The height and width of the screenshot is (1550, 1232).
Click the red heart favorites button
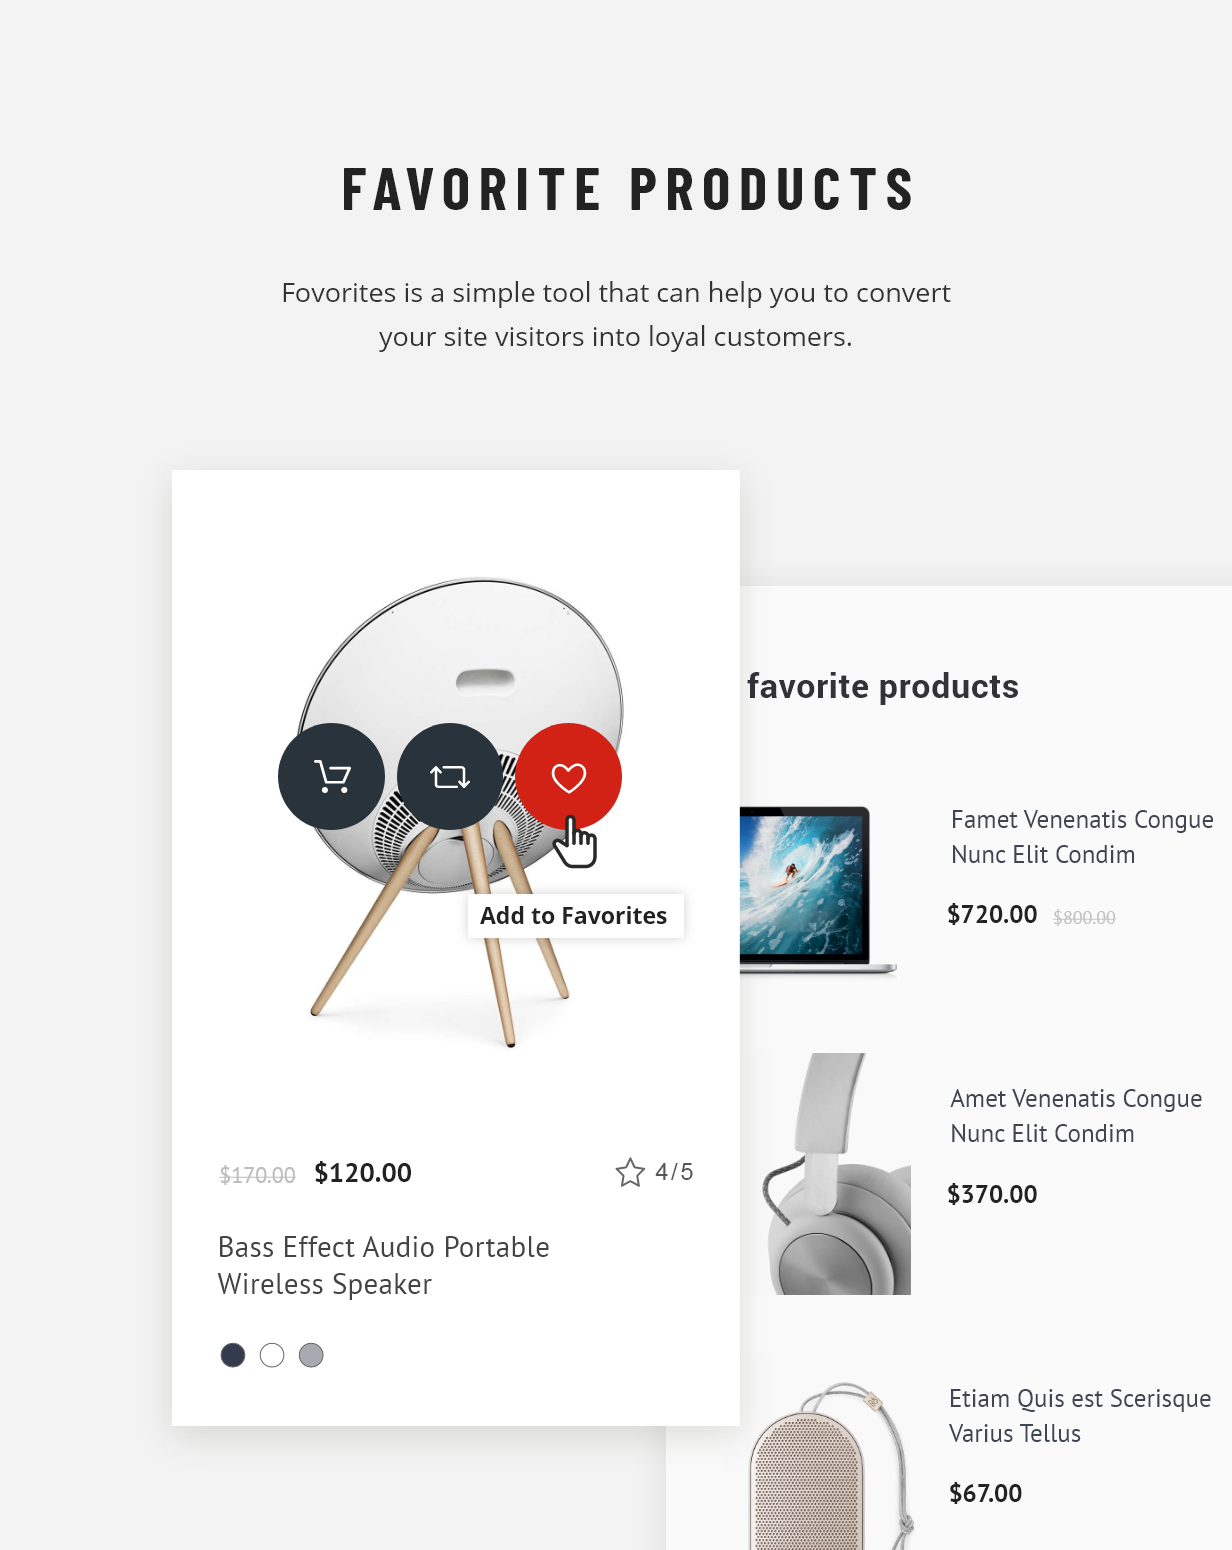(568, 776)
